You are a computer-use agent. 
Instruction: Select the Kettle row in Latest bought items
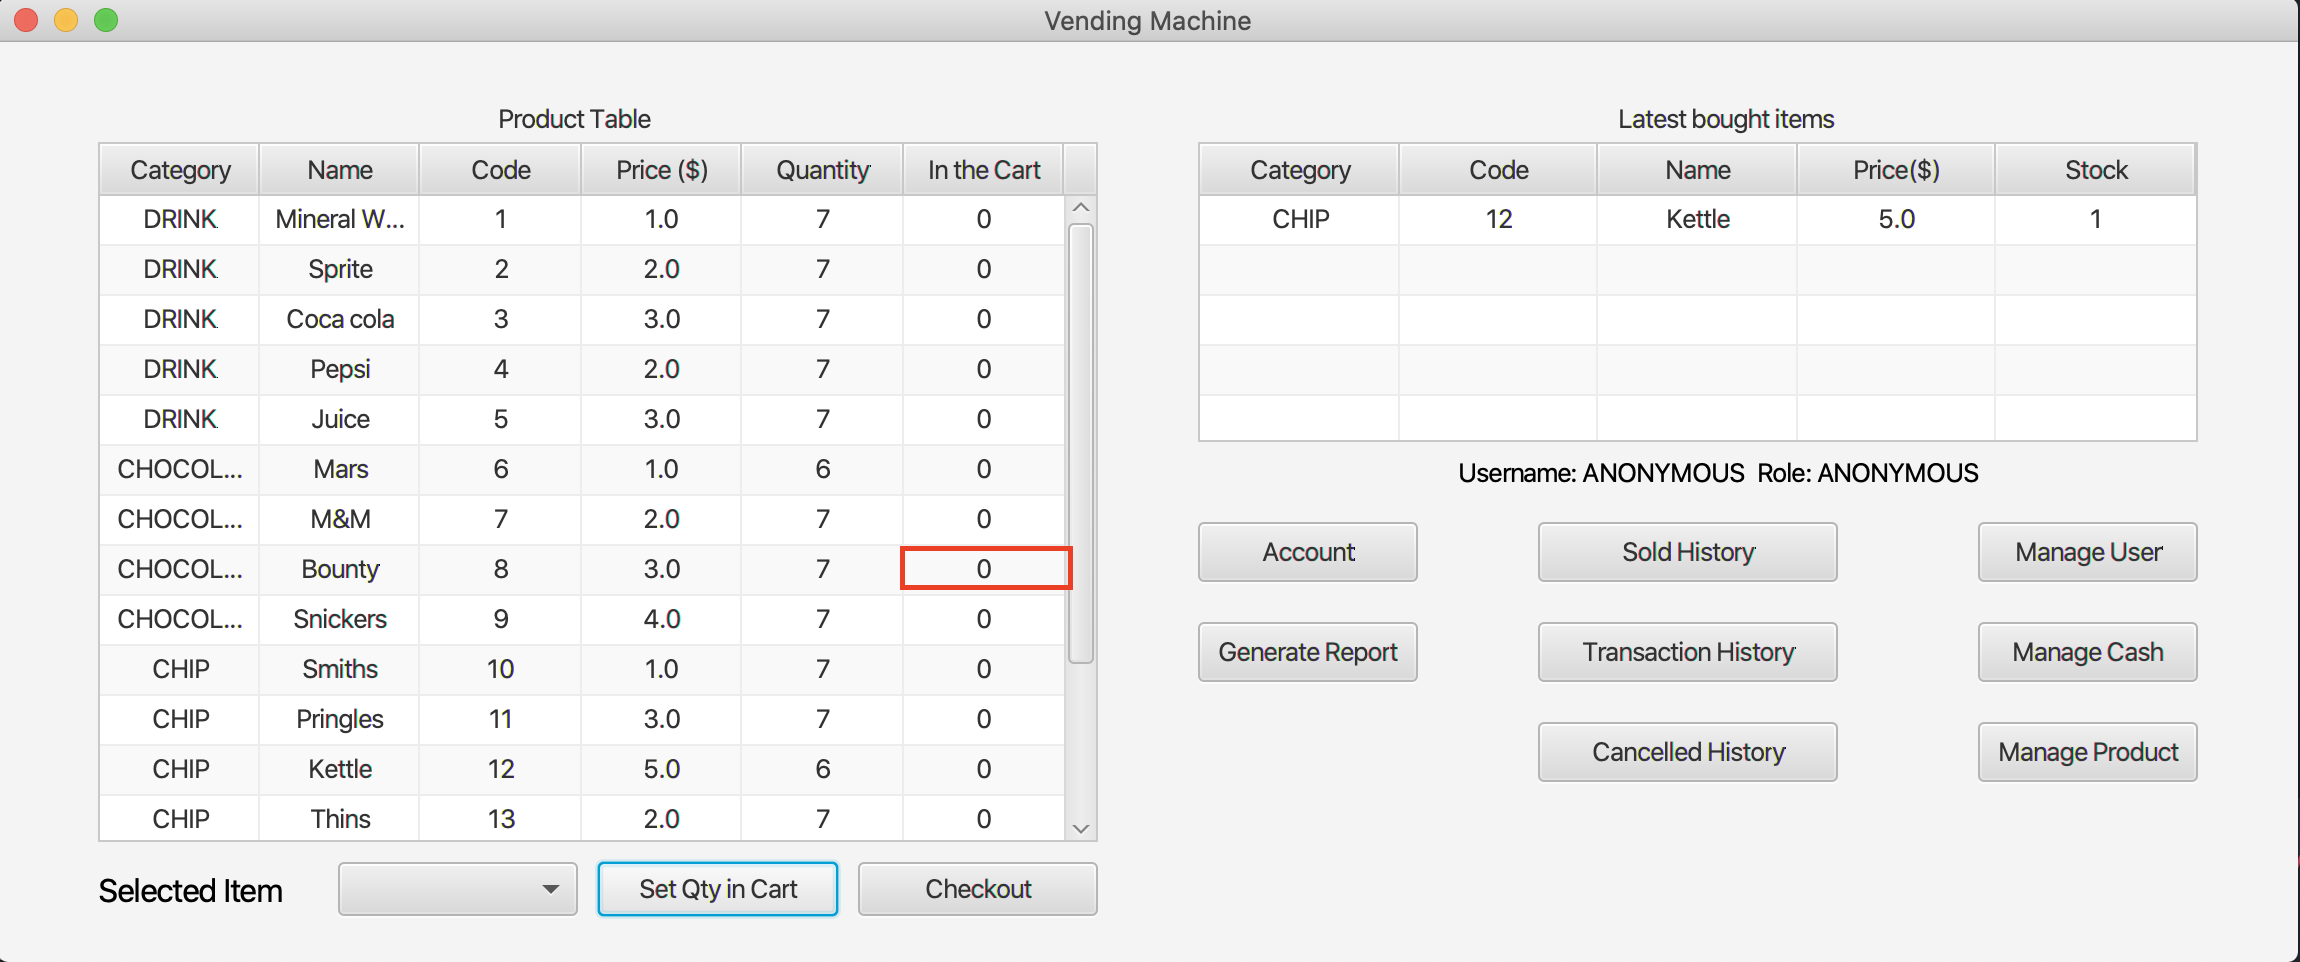point(1697,219)
